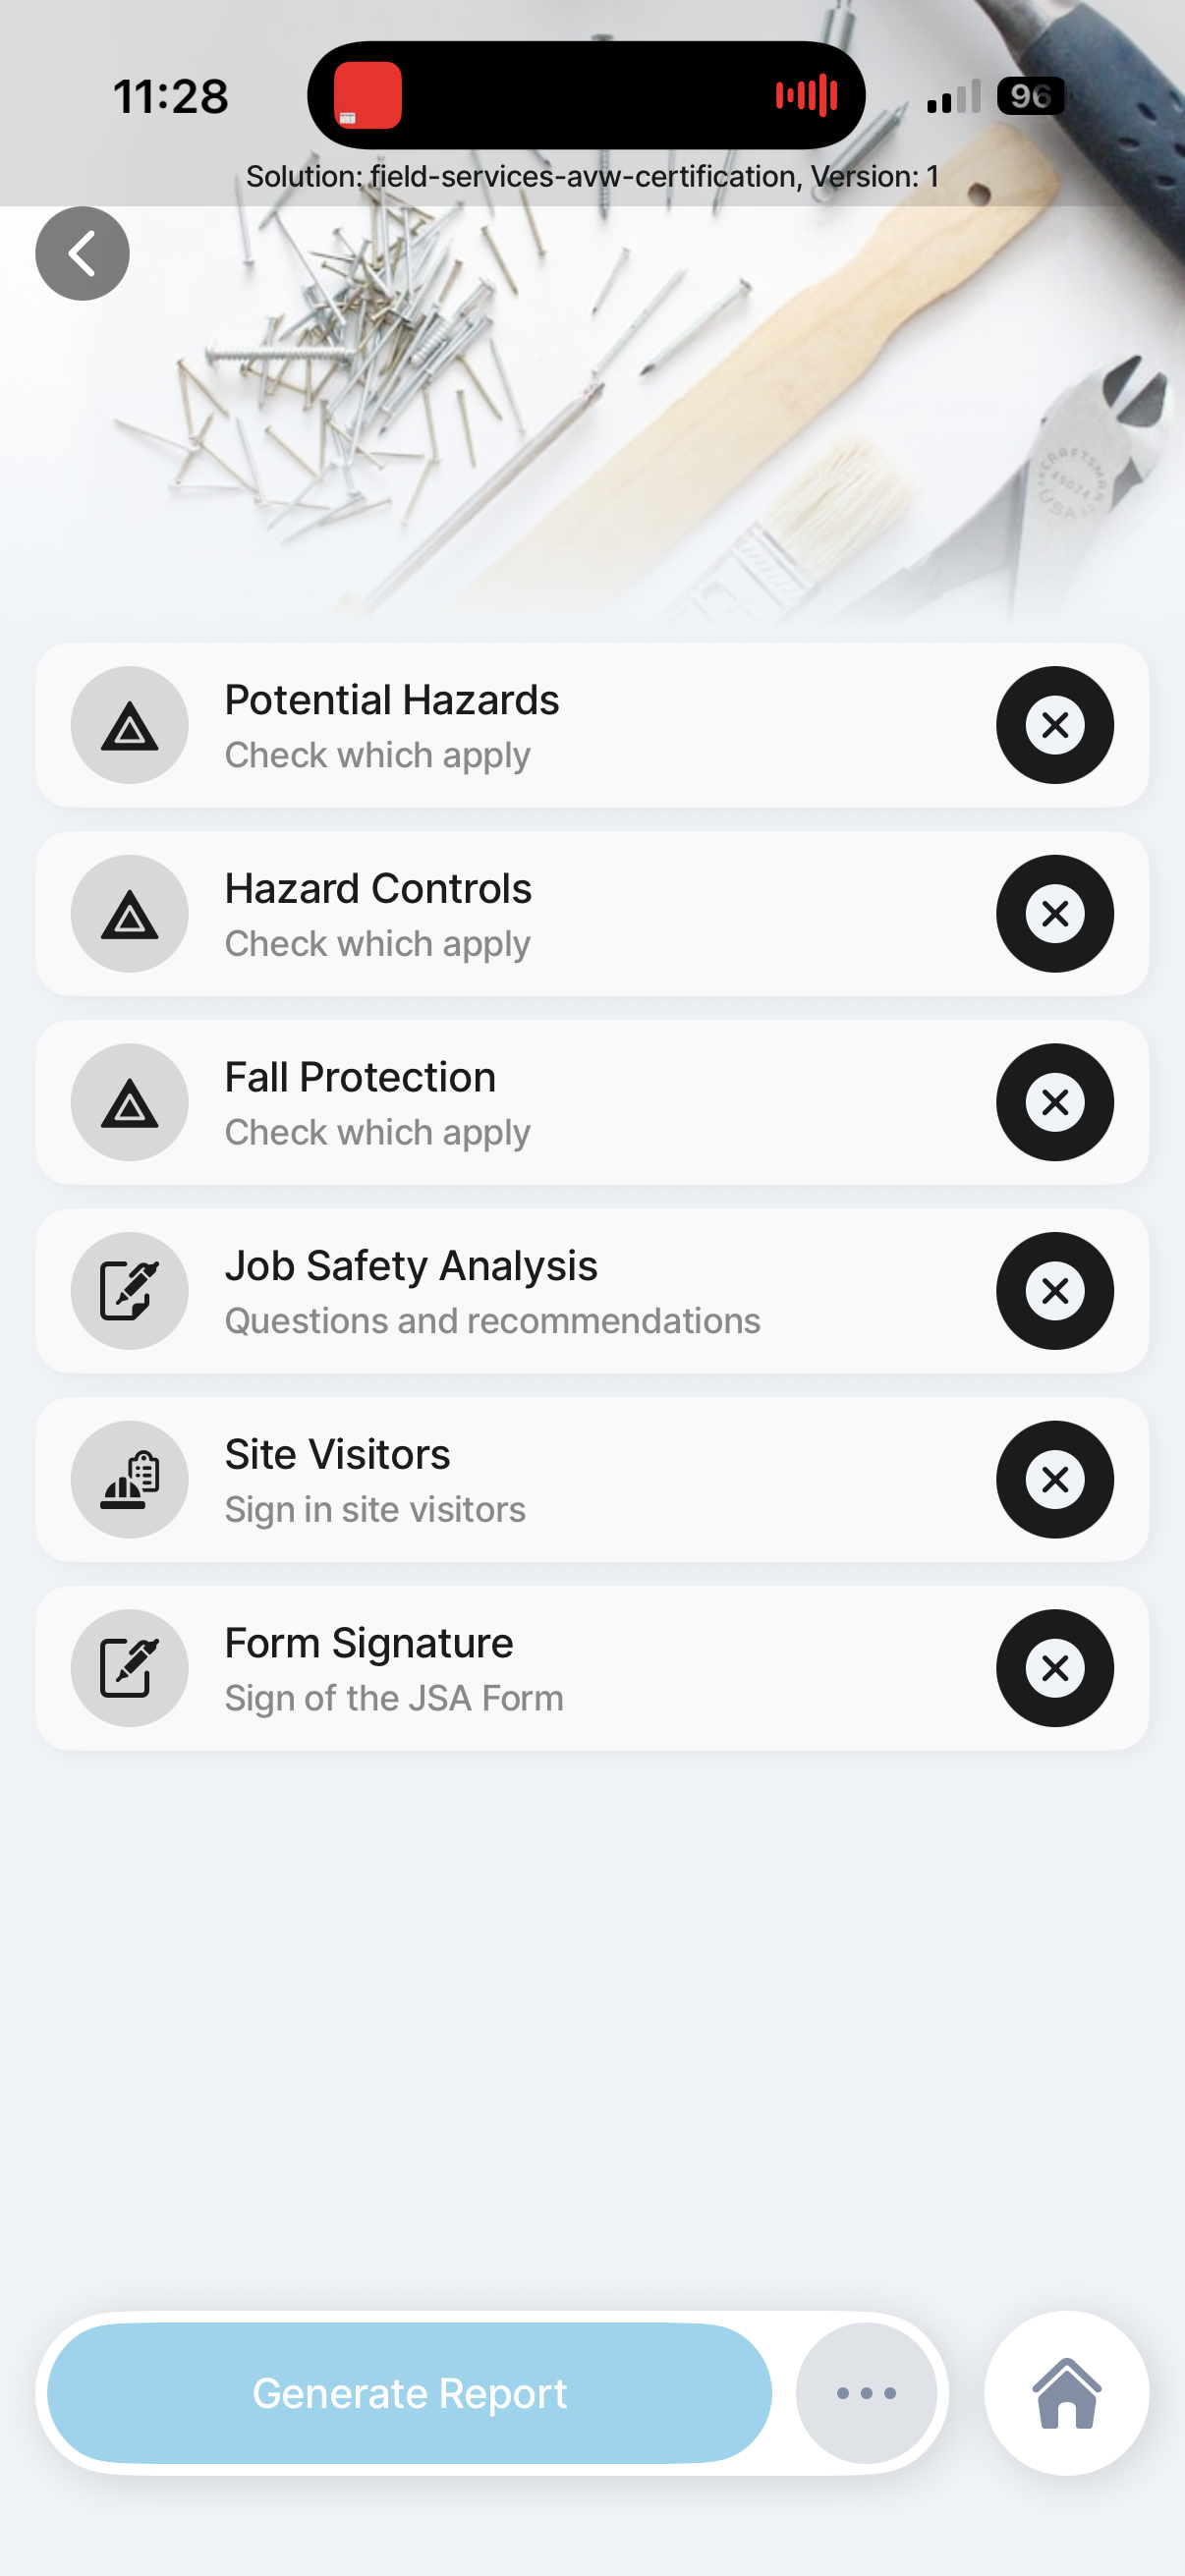The width and height of the screenshot is (1185, 2576).
Task: Toggle the Potential Hazards X status circle
Action: (x=1054, y=725)
